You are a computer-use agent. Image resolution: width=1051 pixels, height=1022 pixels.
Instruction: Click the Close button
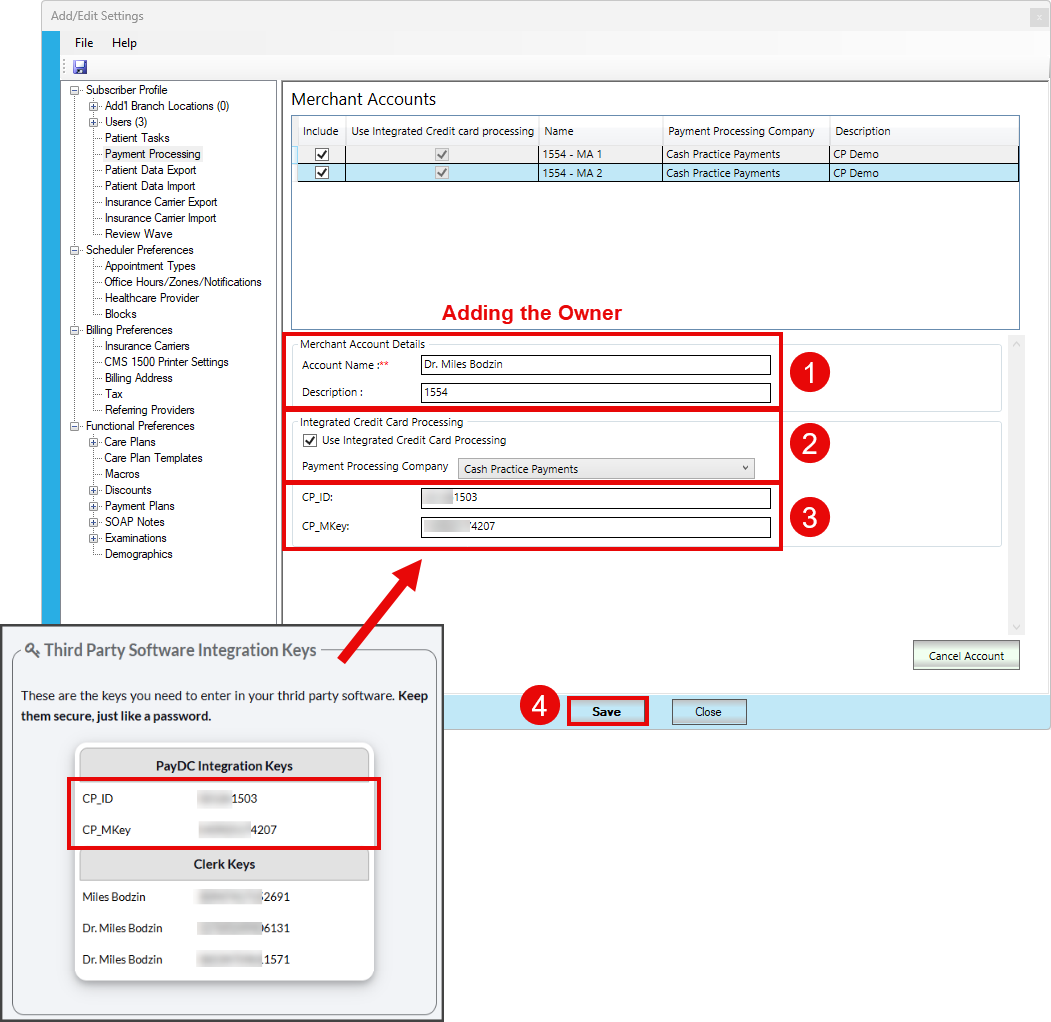pos(708,712)
